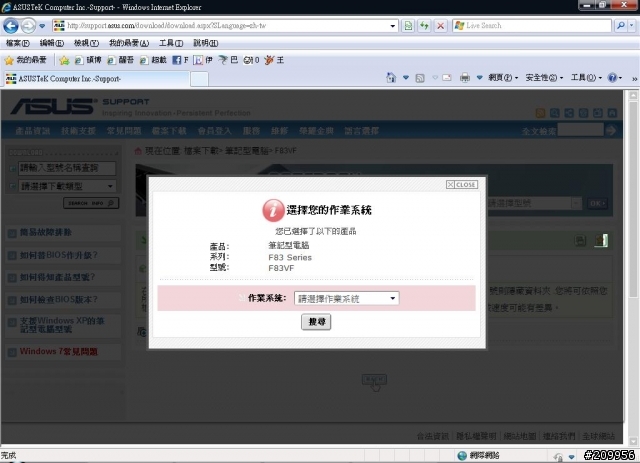Image resolution: width=640 pixels, height=463 pixels.
Task: Close the dialog with the CLOSE button
Action: click(x=462, y=185)
